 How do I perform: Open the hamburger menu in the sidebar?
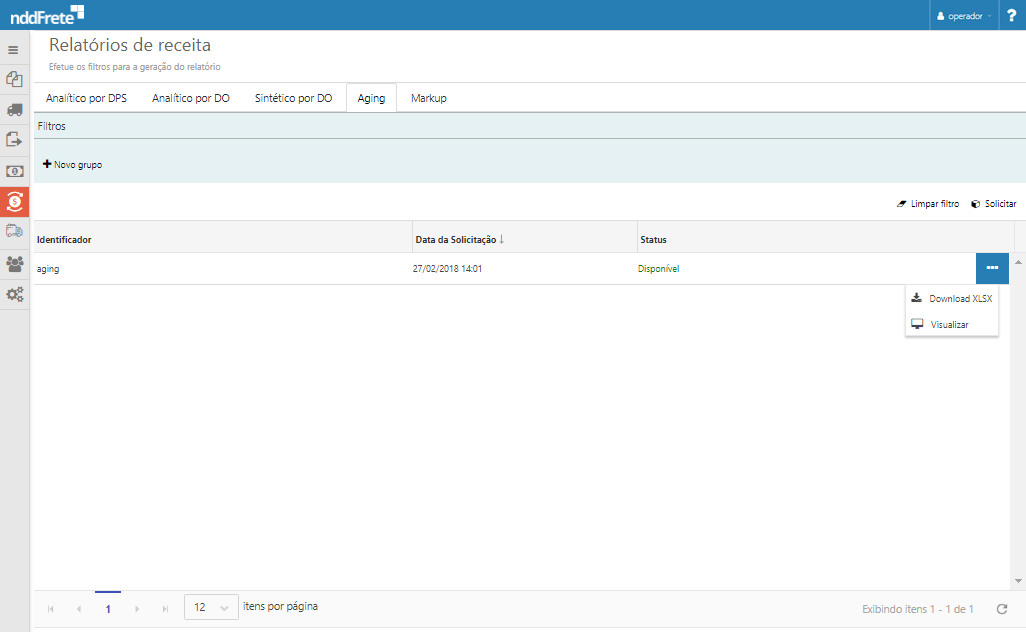[x=14, y=49]
